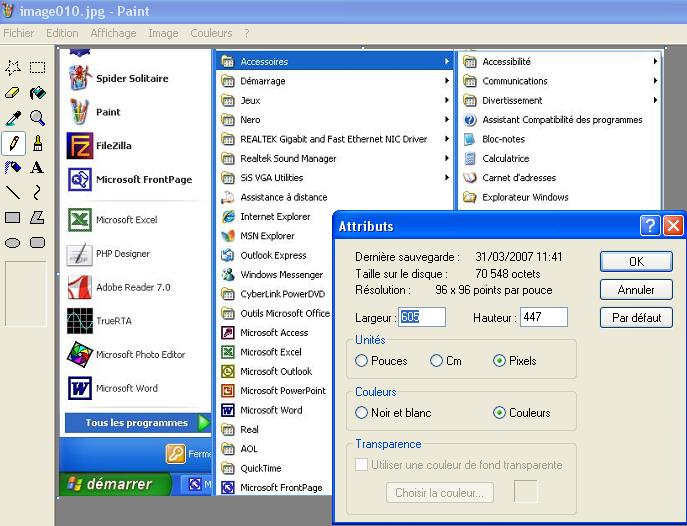Expand the Accessoires submenu arrow

446,61
